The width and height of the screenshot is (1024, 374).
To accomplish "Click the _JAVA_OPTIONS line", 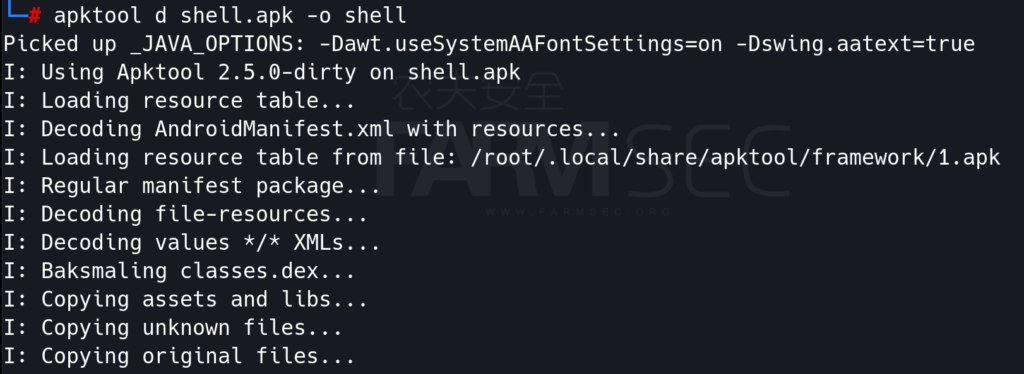I will pyautogui.click(x=489, y=44).
